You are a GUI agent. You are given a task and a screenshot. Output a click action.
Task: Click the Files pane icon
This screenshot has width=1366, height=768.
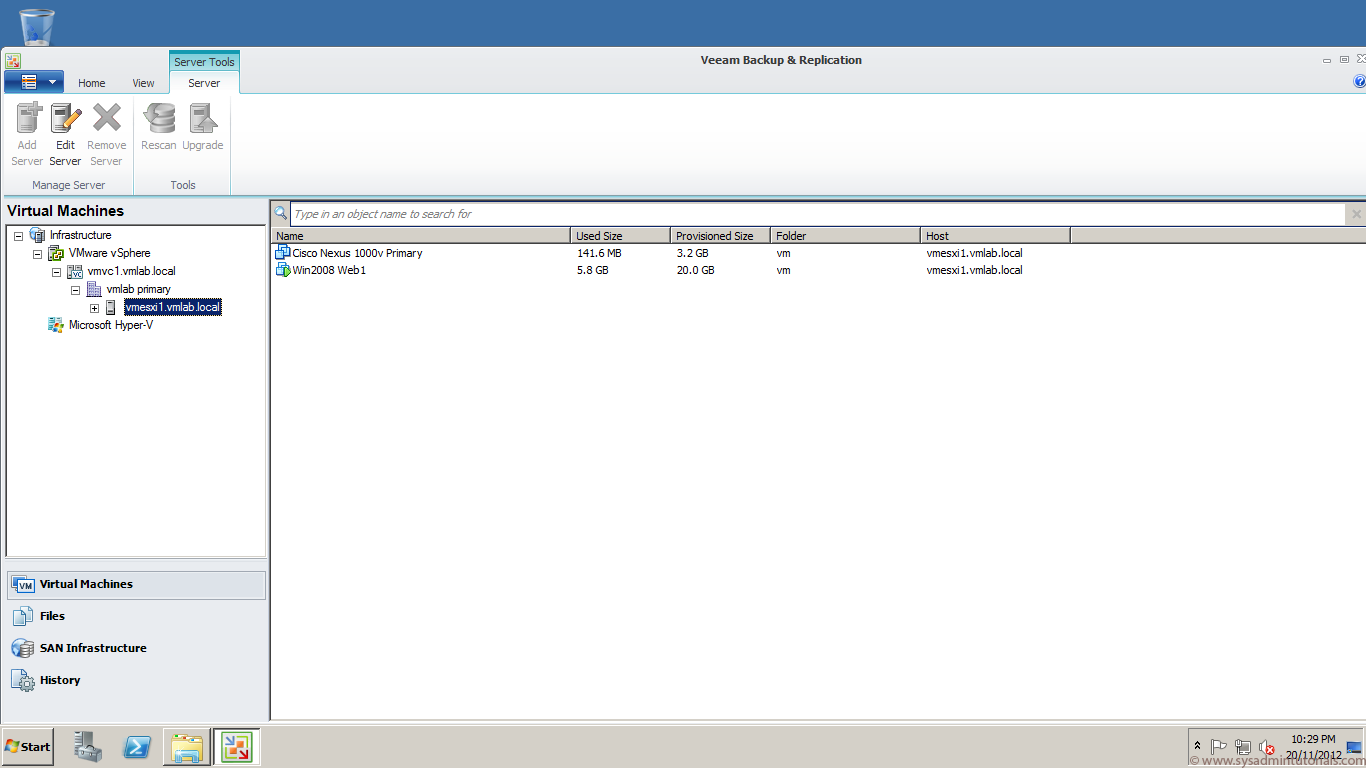tap(23, 616)
